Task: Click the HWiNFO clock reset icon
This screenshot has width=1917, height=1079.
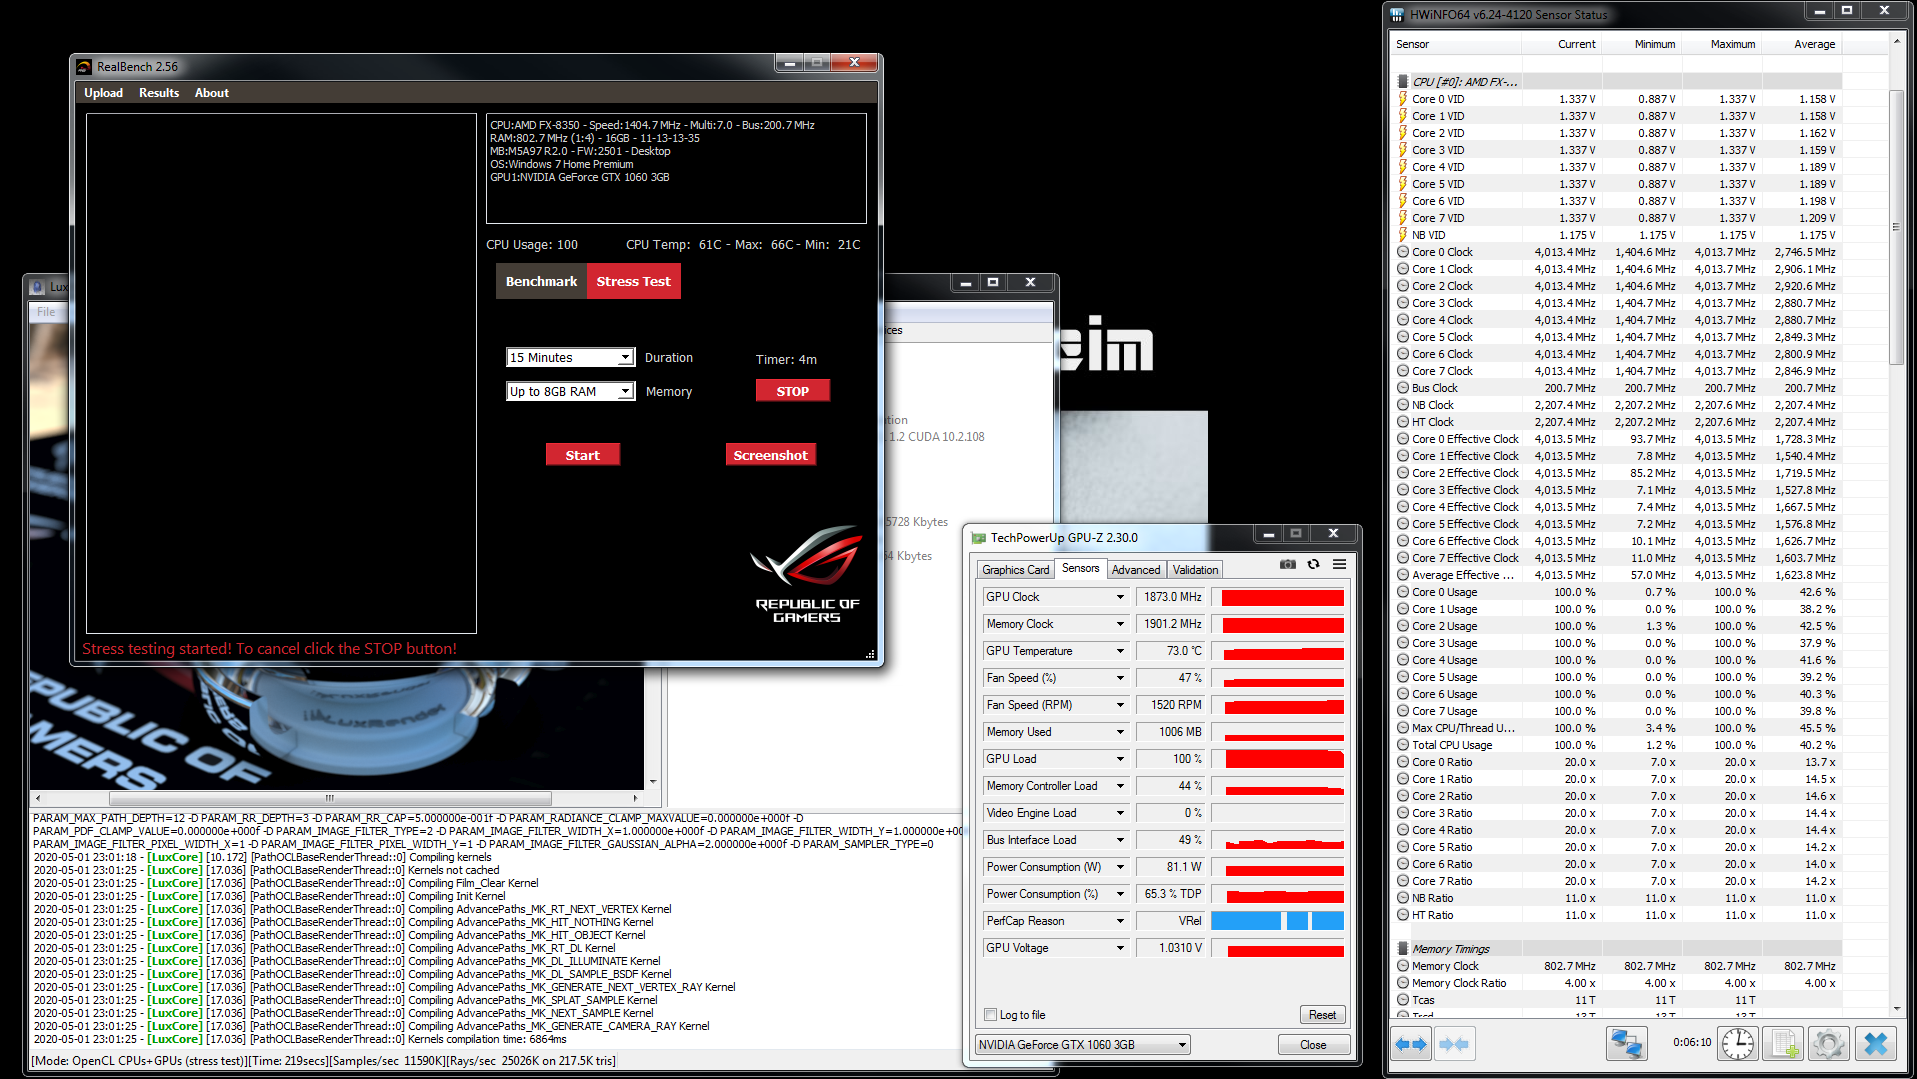Action: click(x=1738, y=1044)
